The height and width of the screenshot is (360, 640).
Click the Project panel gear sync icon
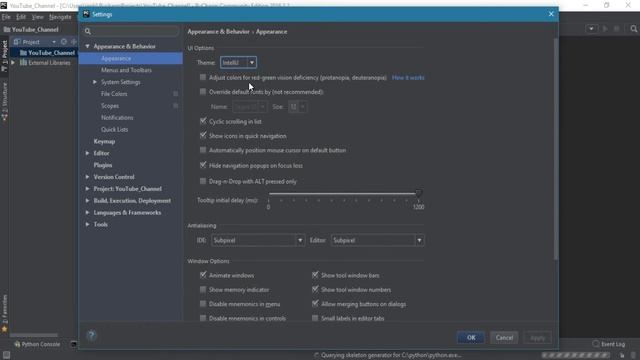64,42
